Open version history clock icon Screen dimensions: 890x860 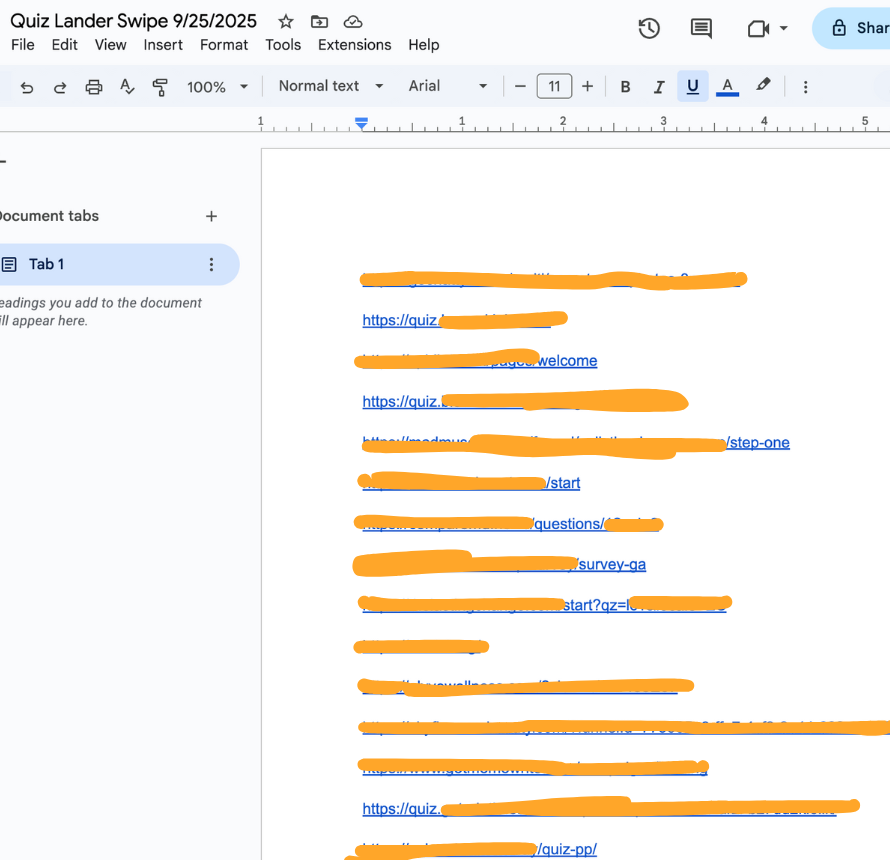(649, 28)
